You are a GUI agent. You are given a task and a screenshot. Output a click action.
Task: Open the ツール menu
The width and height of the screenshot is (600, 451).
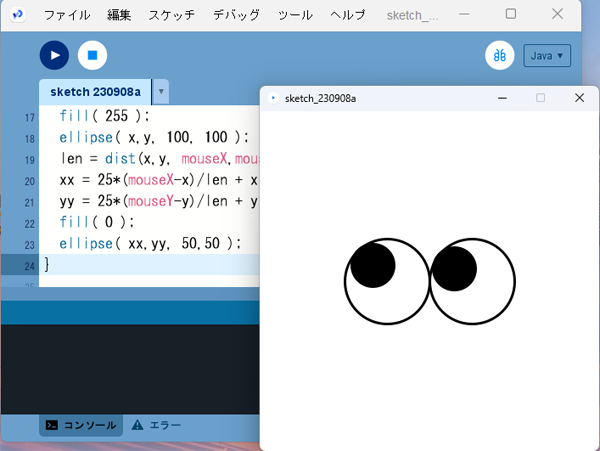(x=295, y=15)
